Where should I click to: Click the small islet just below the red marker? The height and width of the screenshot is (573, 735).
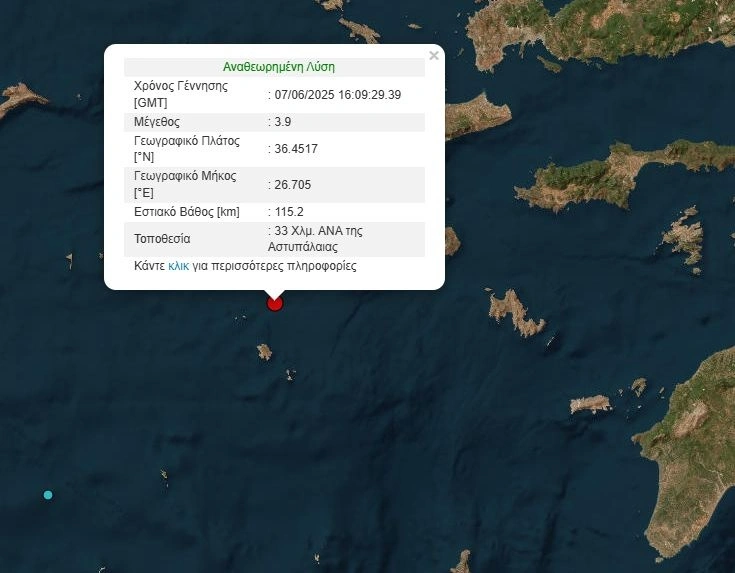pyautogui.click(x=264, y=351)
